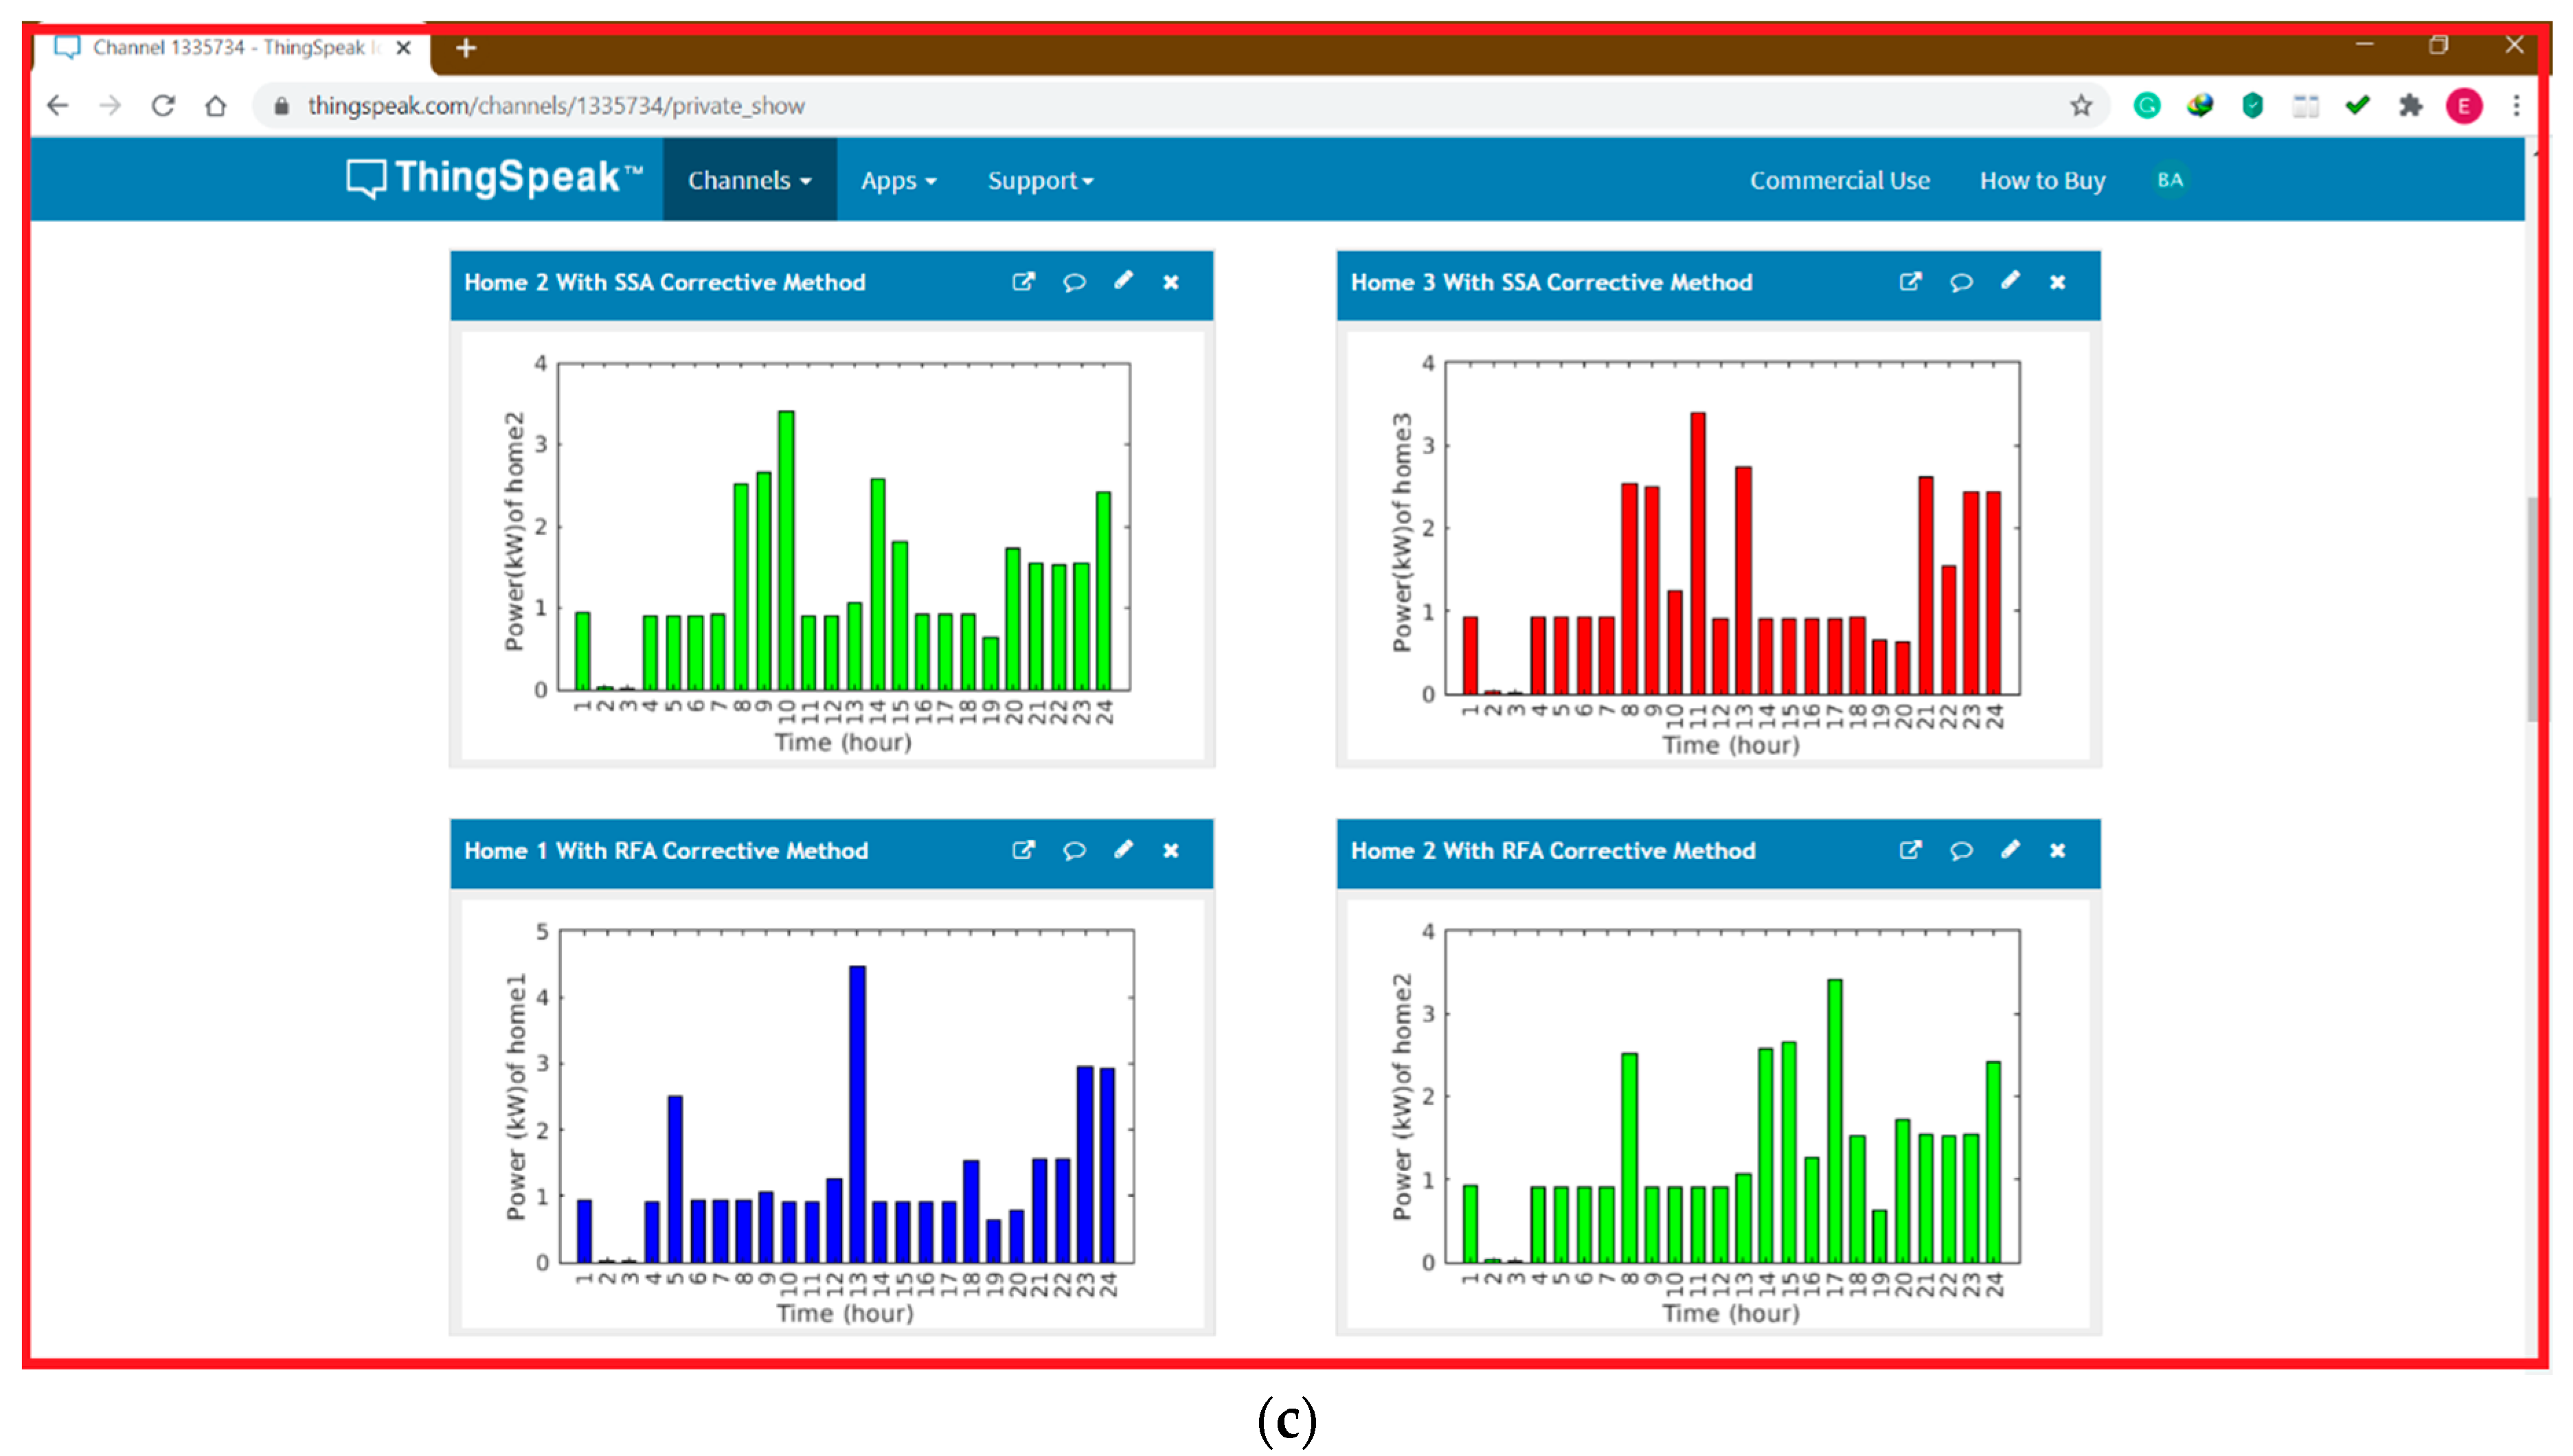
Task: Expand the Apps dropdown menu
Action: click(898, 180)
